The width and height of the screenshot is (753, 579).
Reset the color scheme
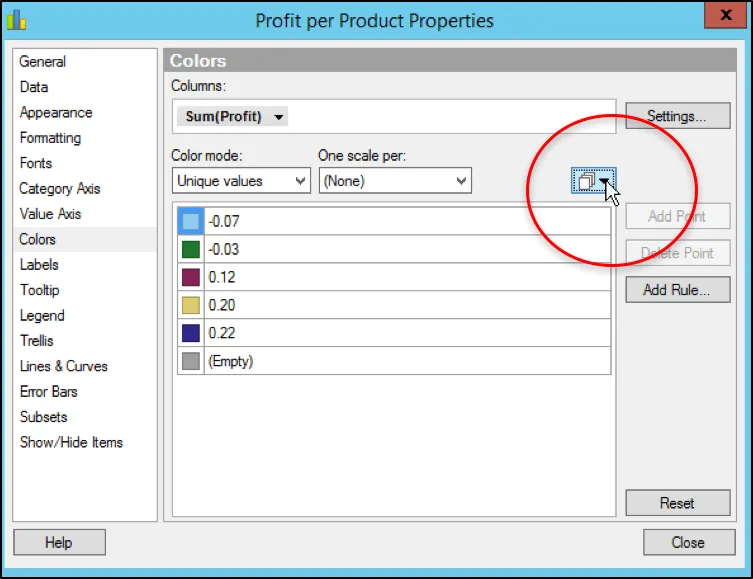point(678,503)
